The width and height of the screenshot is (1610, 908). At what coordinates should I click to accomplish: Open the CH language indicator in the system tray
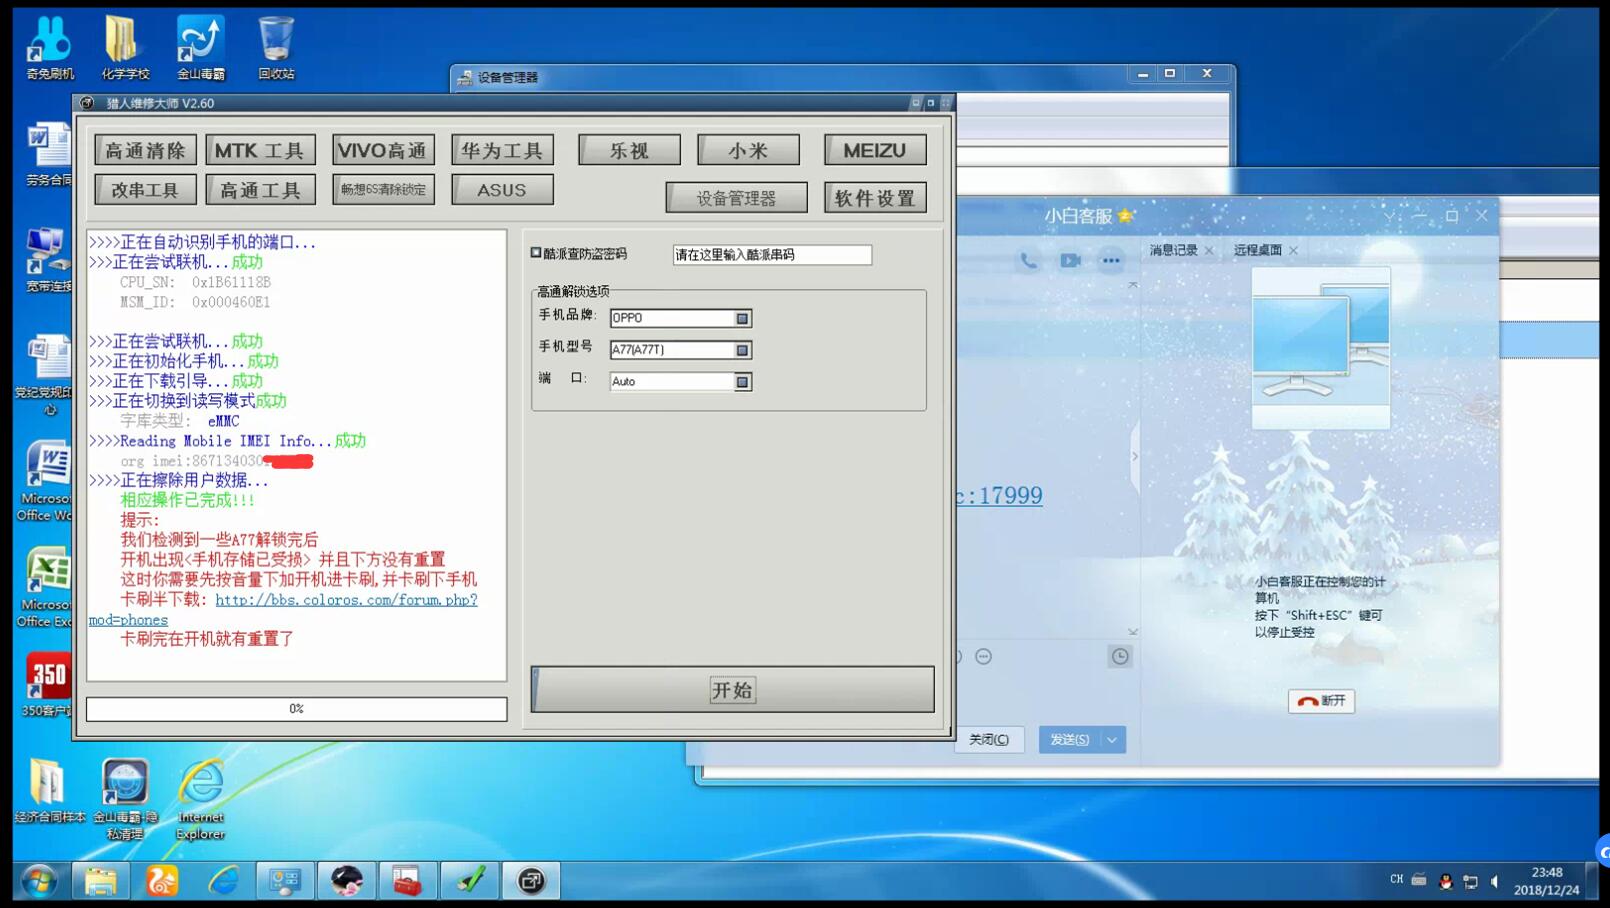click(1396, 880)
